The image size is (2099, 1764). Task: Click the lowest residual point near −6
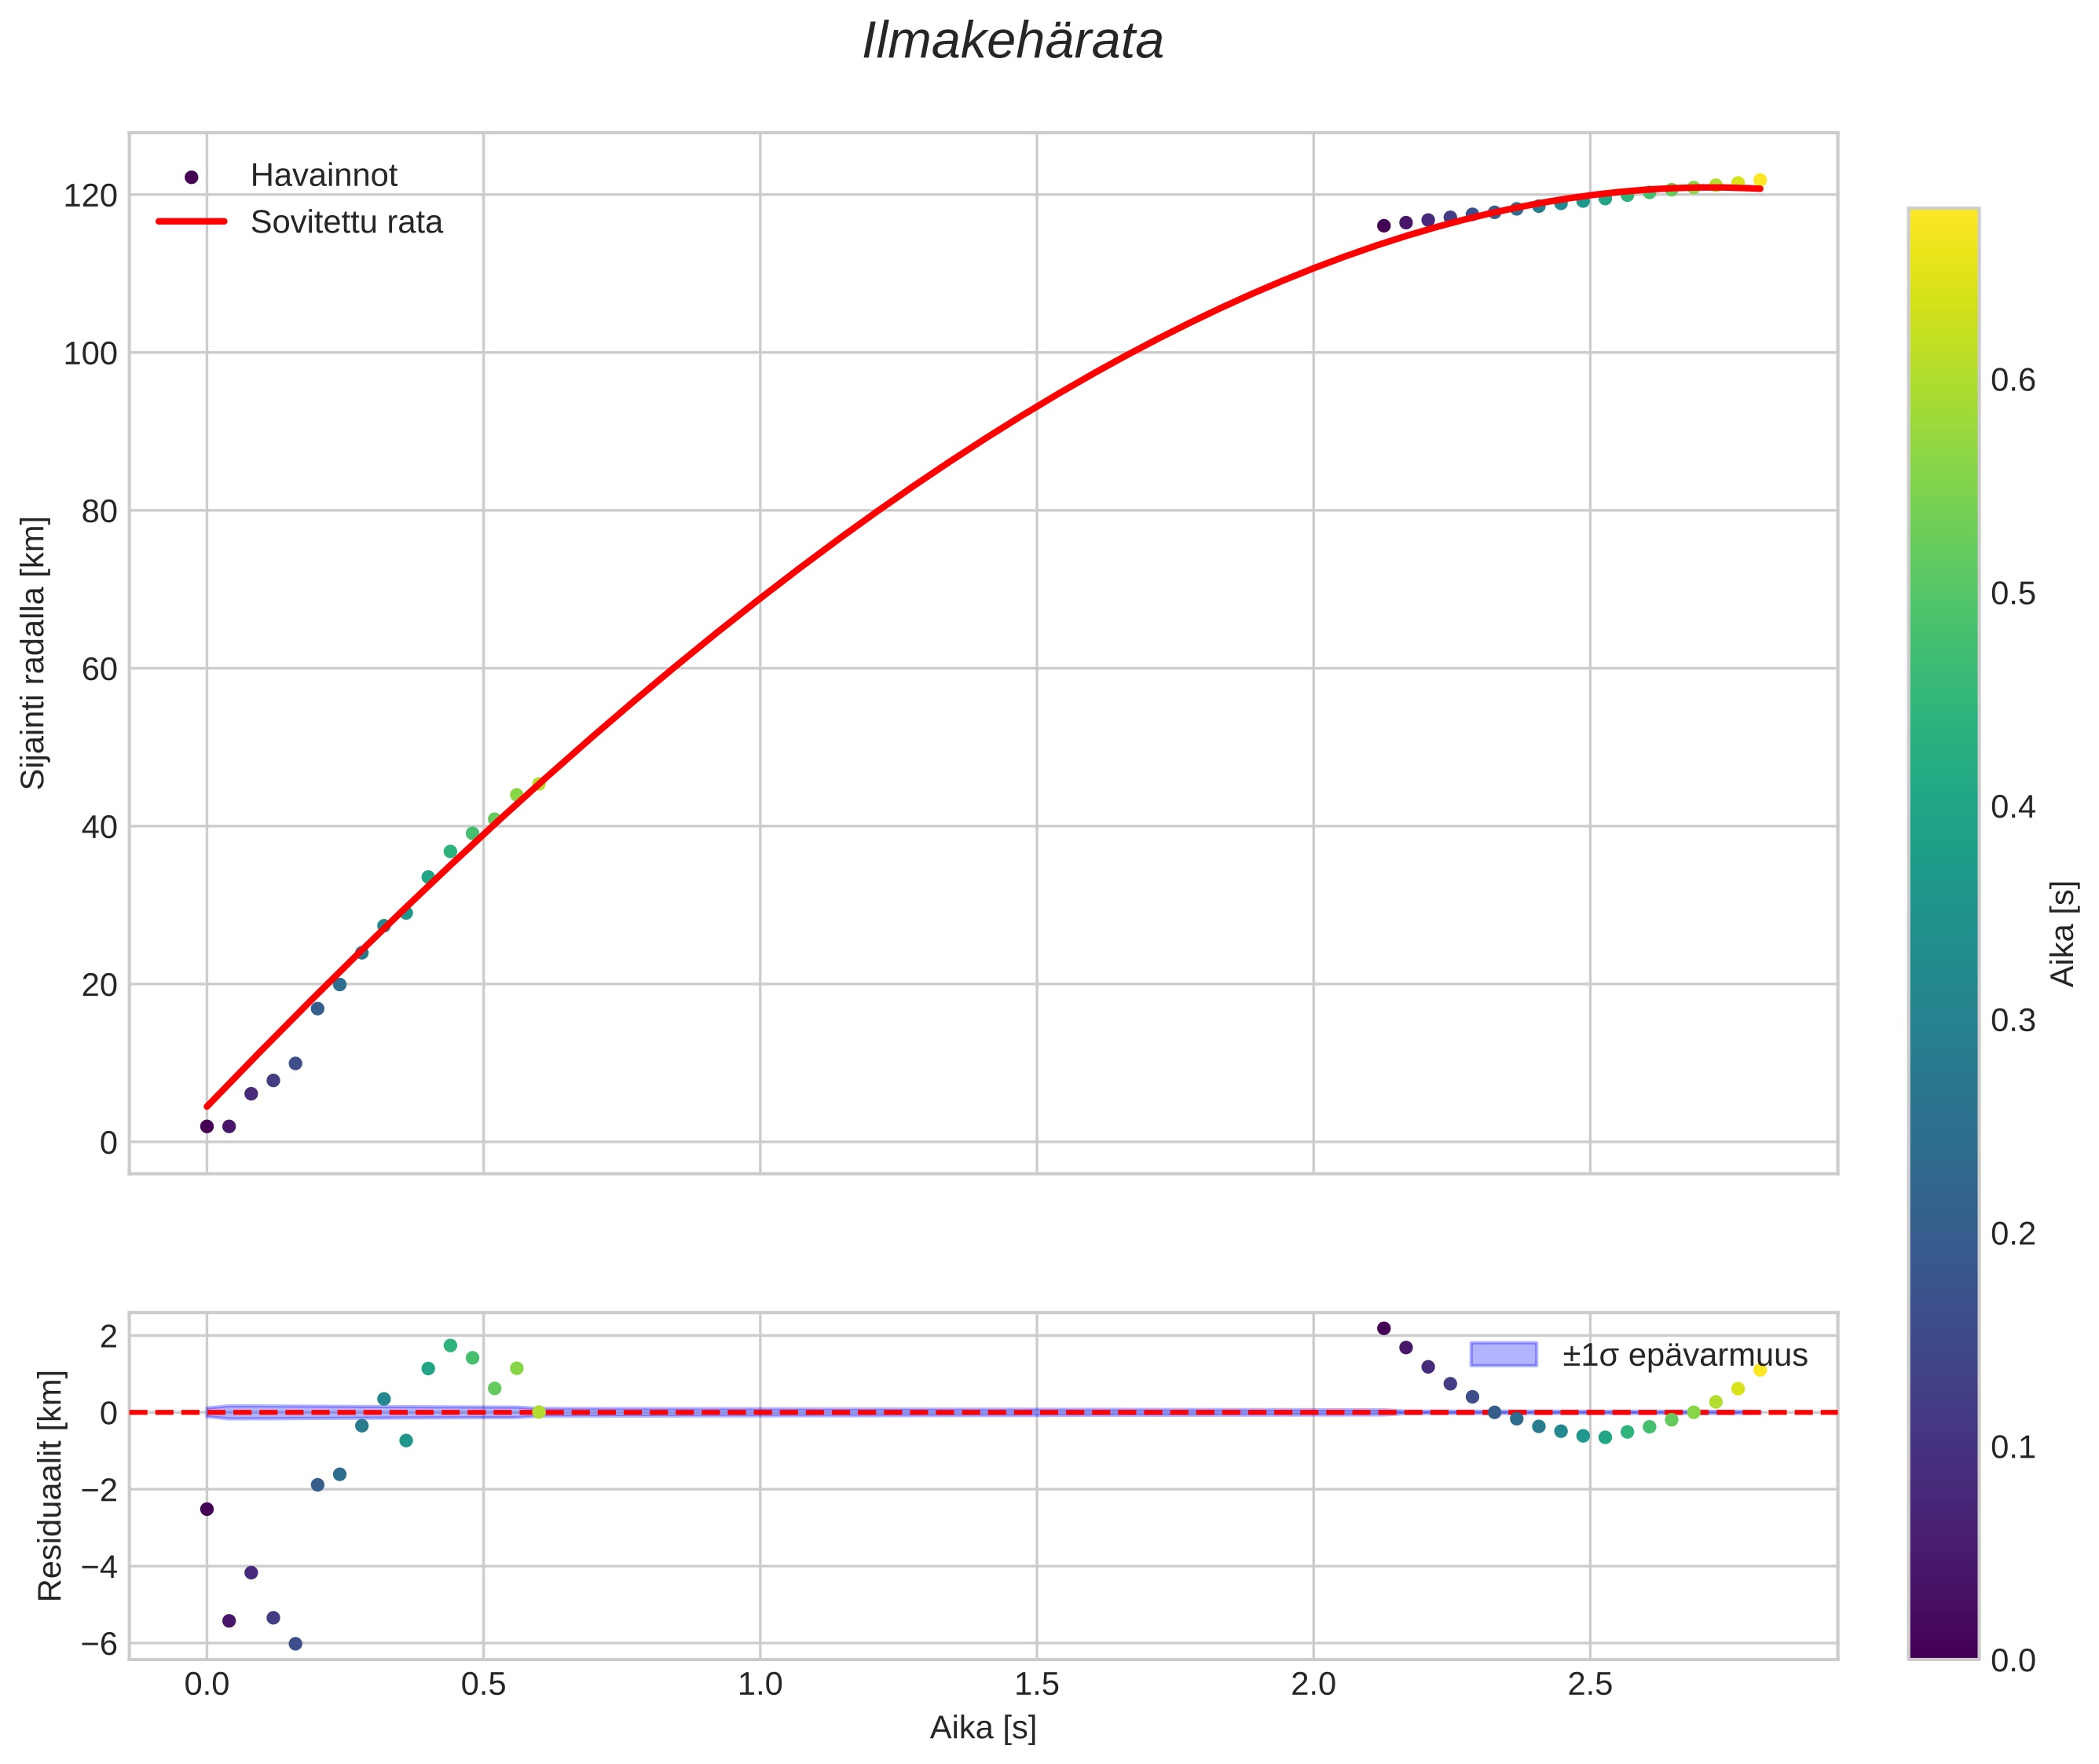coord(295,1644)
